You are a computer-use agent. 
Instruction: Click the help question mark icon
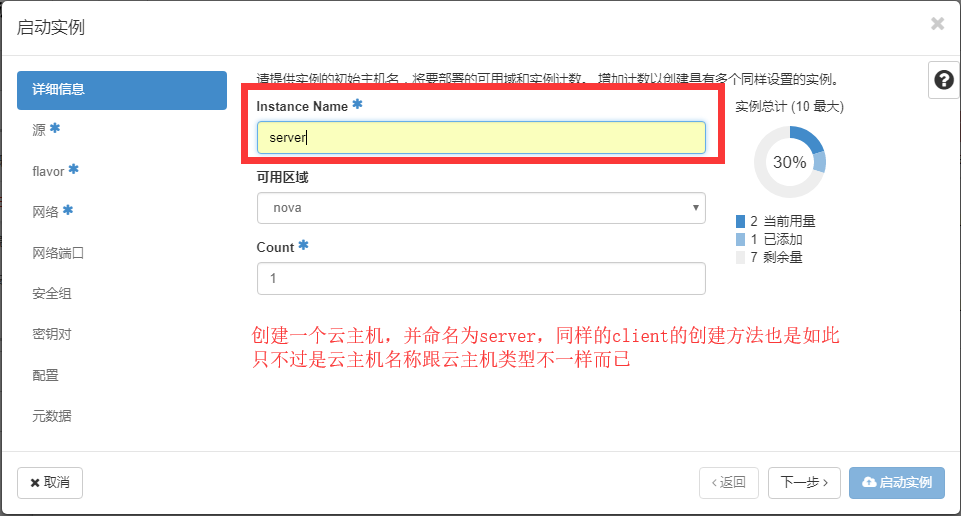click(x=943, y=80)
